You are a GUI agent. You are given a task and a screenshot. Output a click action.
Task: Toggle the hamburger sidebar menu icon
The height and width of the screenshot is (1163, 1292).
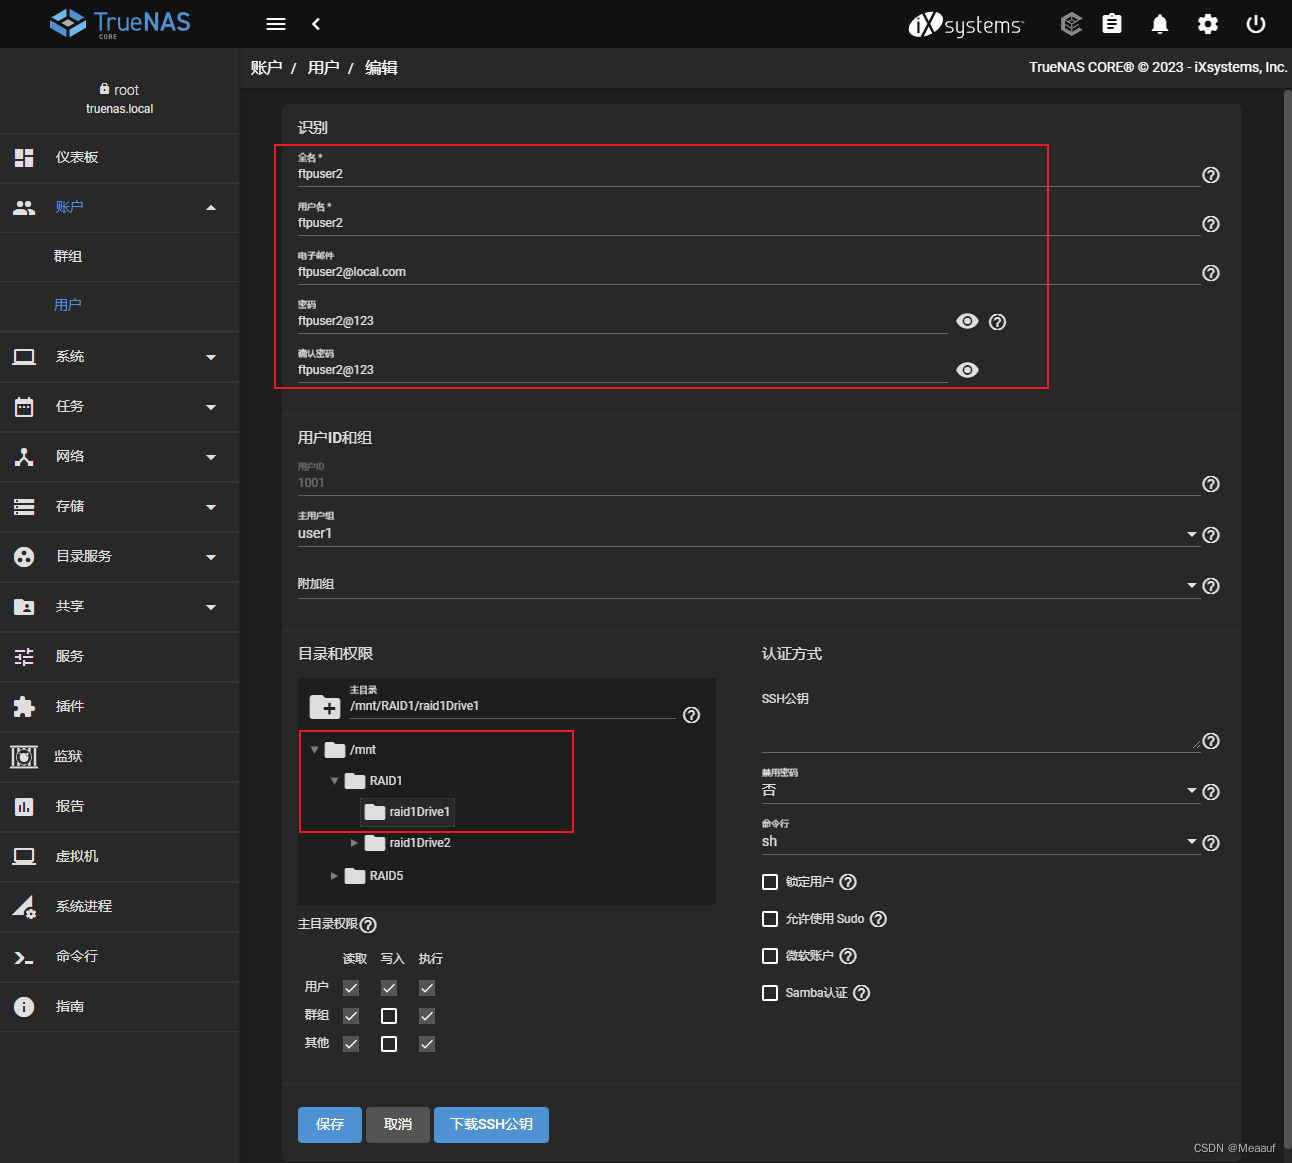(276, 24)
